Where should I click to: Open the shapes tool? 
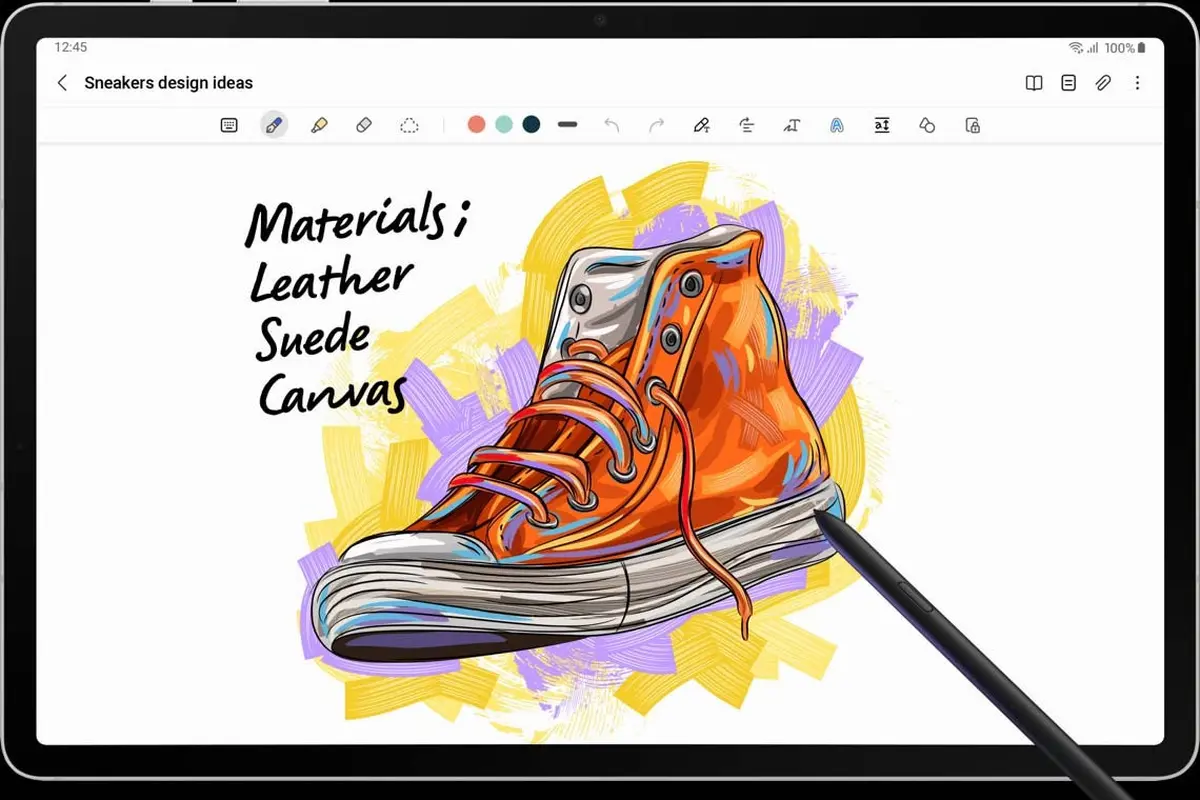click(x=927, y=125)
